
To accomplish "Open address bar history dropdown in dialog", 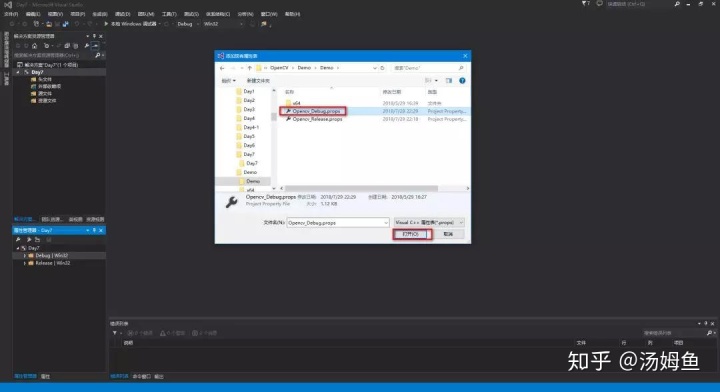I will tap(375, 68).
